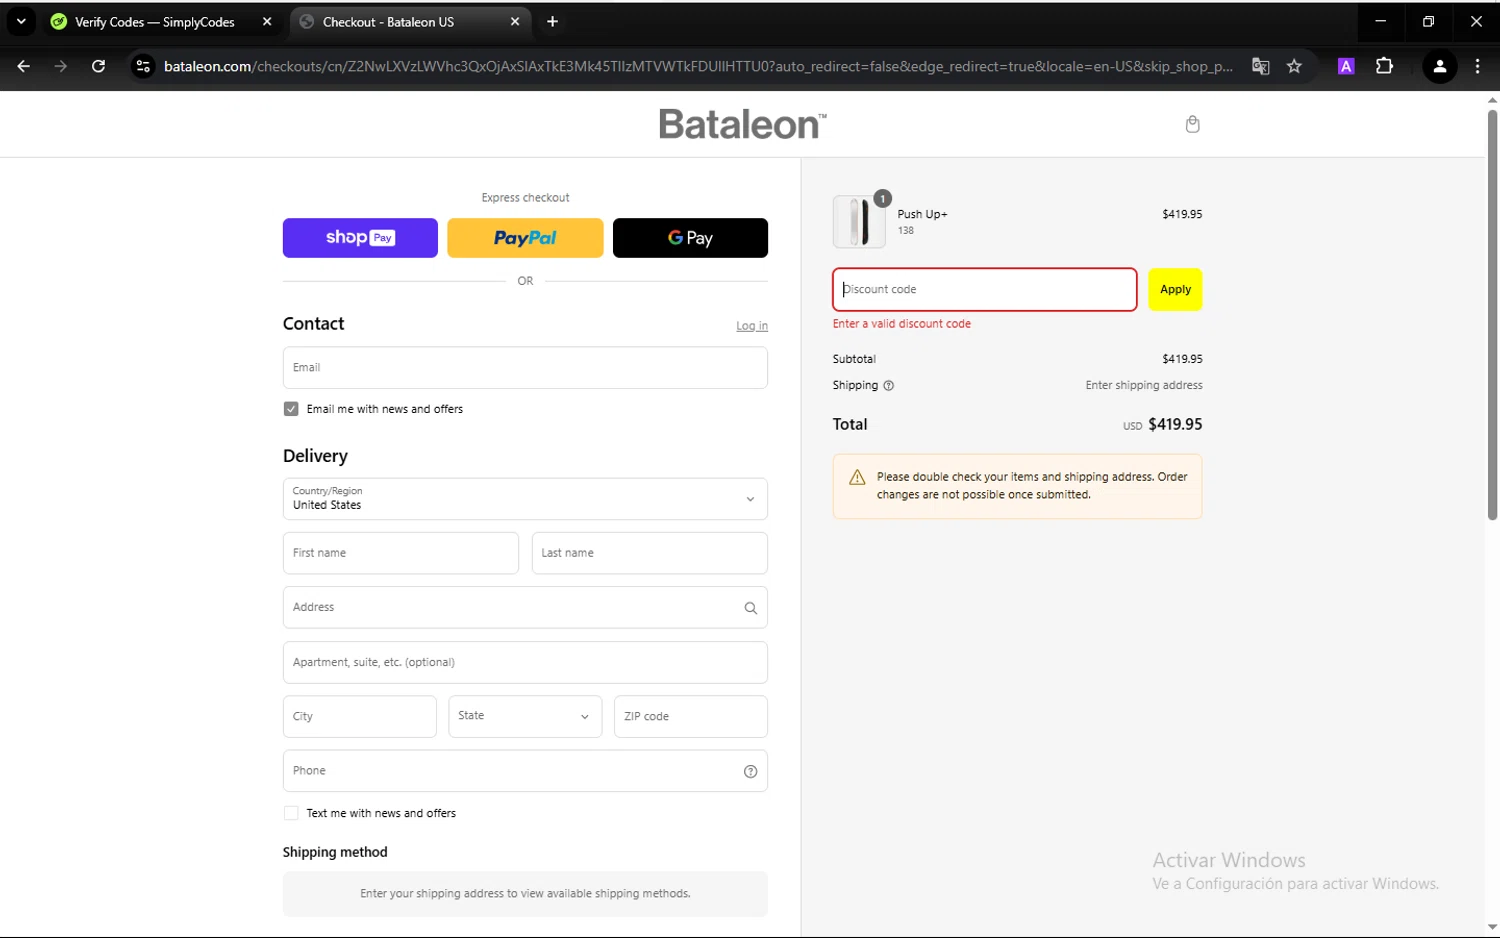Open the browser profile avatar
The height and width of the screenshot is (938, 1500).
1440,66
